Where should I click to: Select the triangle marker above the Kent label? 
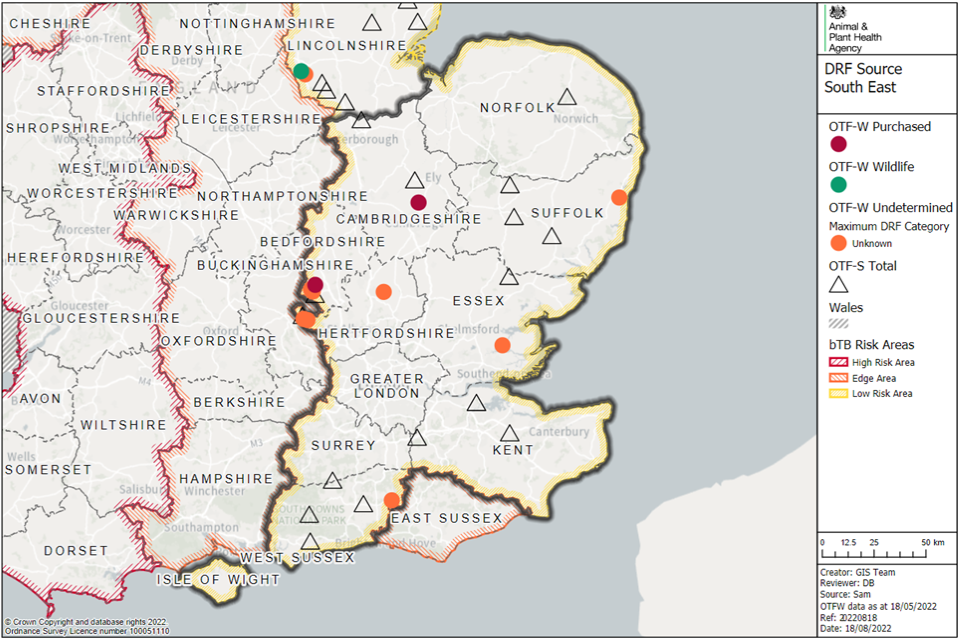pos(510,434)
